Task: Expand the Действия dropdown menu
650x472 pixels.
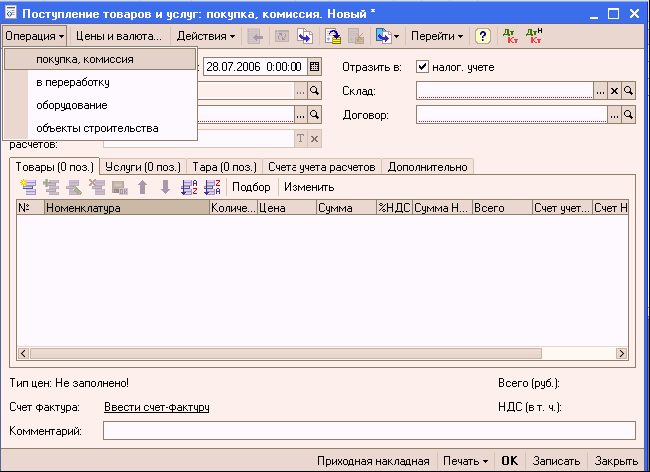Action: pyautogui.click(x=206, y=36)
